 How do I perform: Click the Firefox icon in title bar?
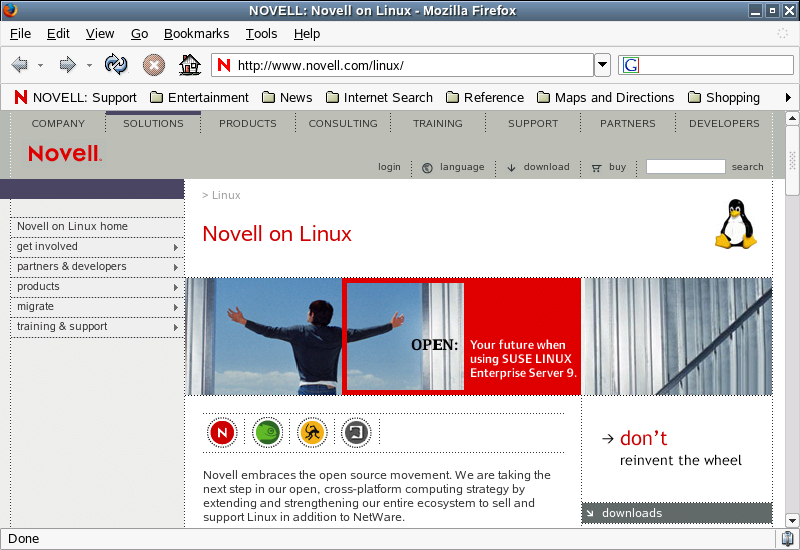pyautogui.click(x=10, y=10)
